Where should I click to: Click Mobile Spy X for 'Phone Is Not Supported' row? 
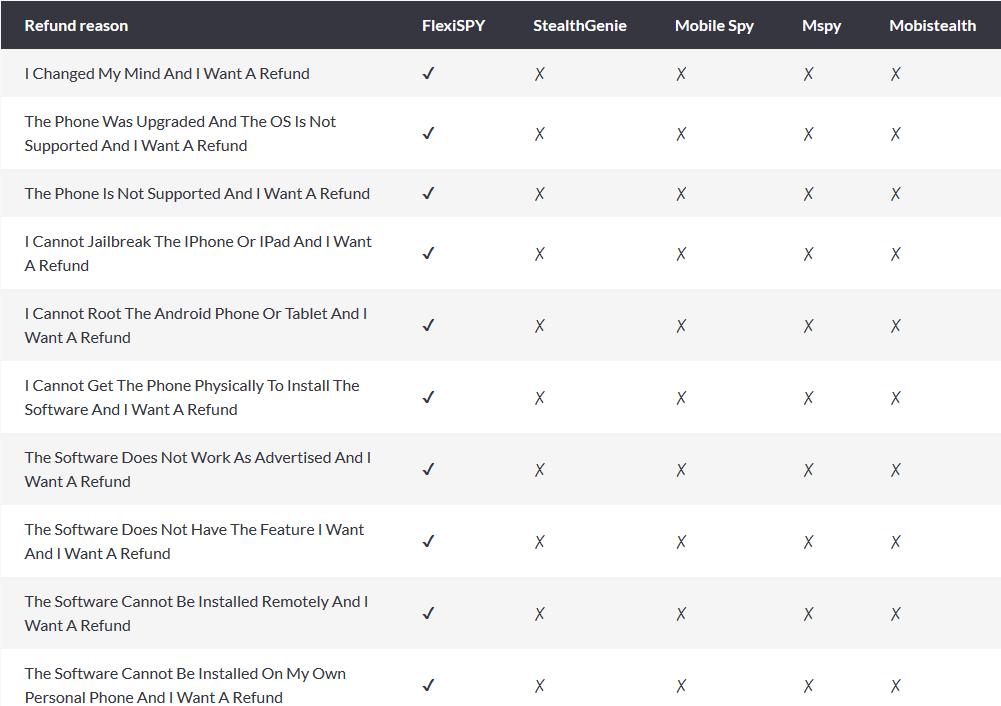[x=681, y=193]
